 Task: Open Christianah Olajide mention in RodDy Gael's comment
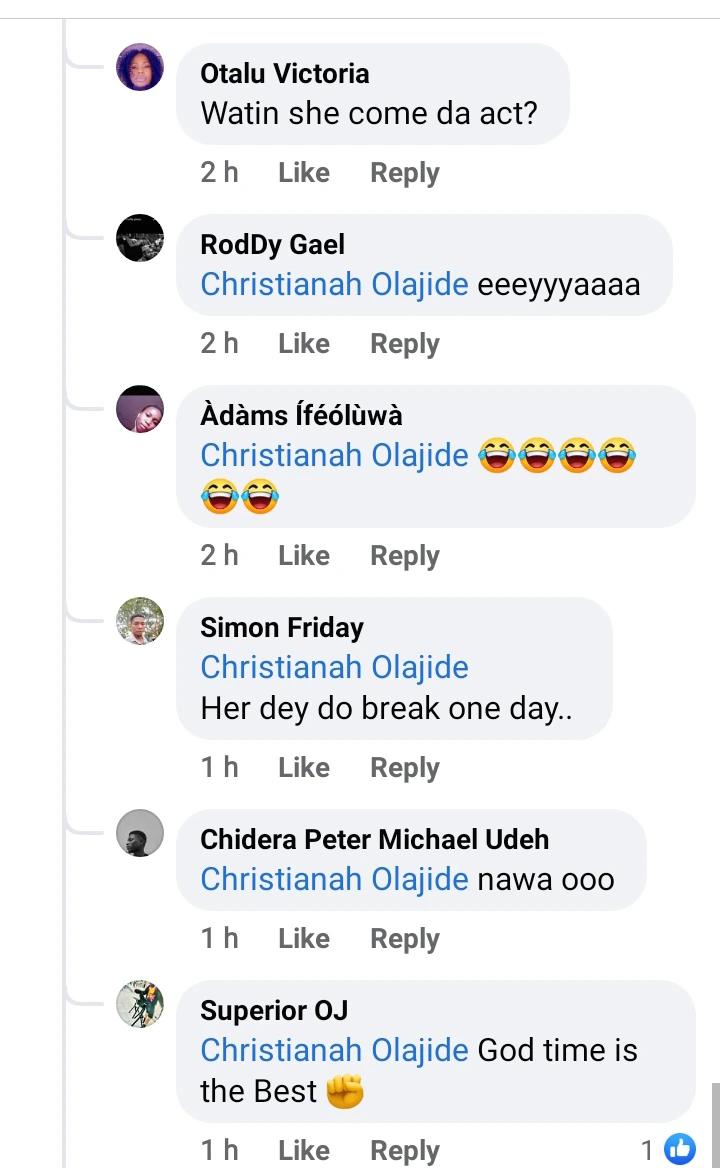[x=334, y=285]
